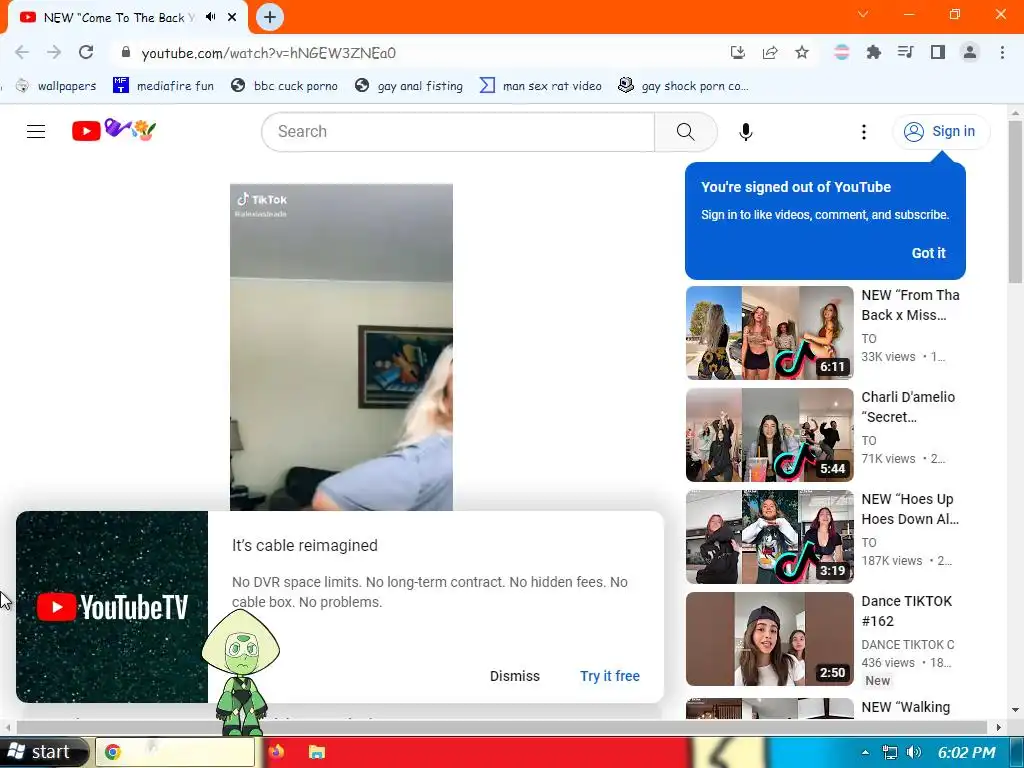The height and width of the screenshot is (768, 1024).
Task: Click the NEW "Walking" video title
Action: click(x=905, y=707)
